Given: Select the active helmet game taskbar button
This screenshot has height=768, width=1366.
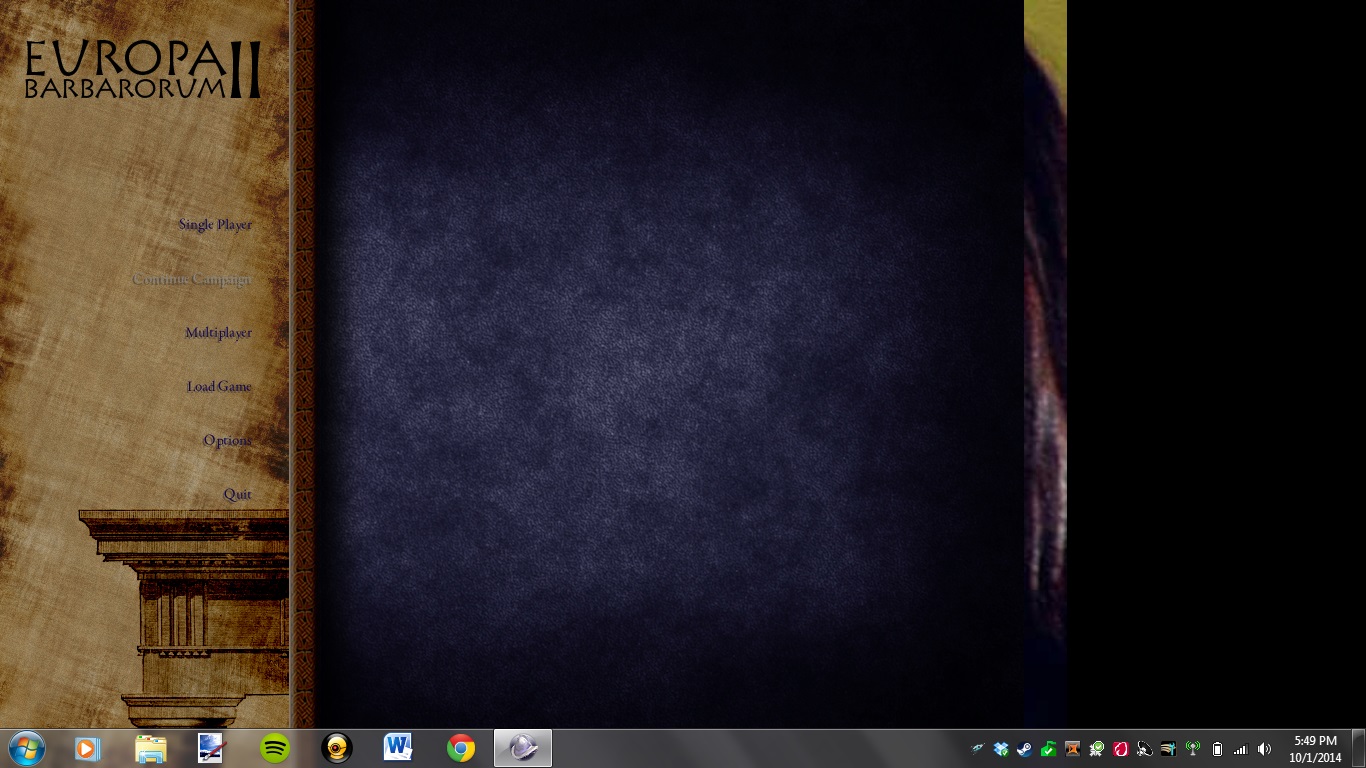Looking at the screenshot, I should [x=523, y=748].
